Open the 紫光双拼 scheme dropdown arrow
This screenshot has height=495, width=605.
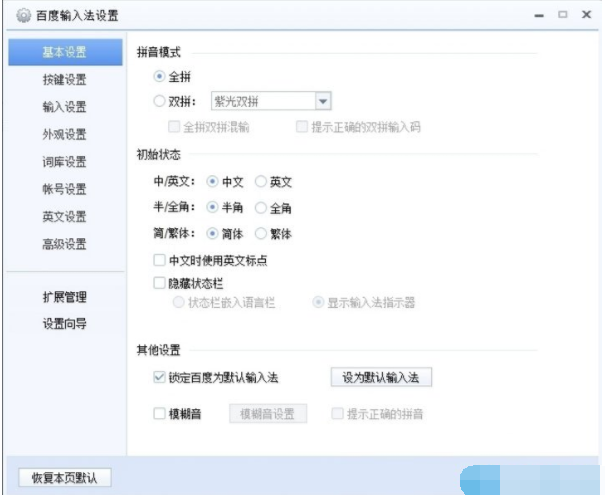click(323, 101)
